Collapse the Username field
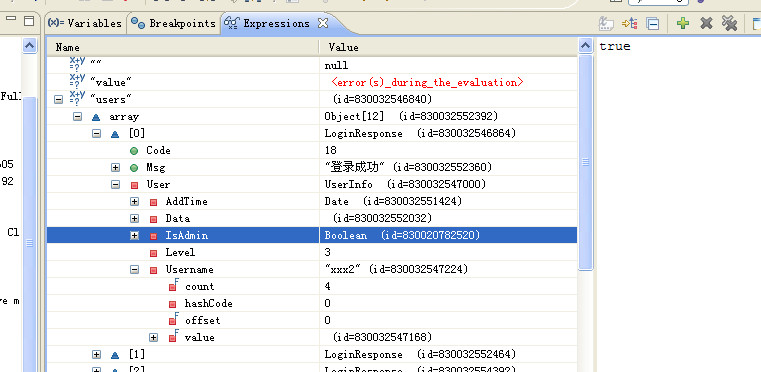The image size is (761, 372). 134,270
